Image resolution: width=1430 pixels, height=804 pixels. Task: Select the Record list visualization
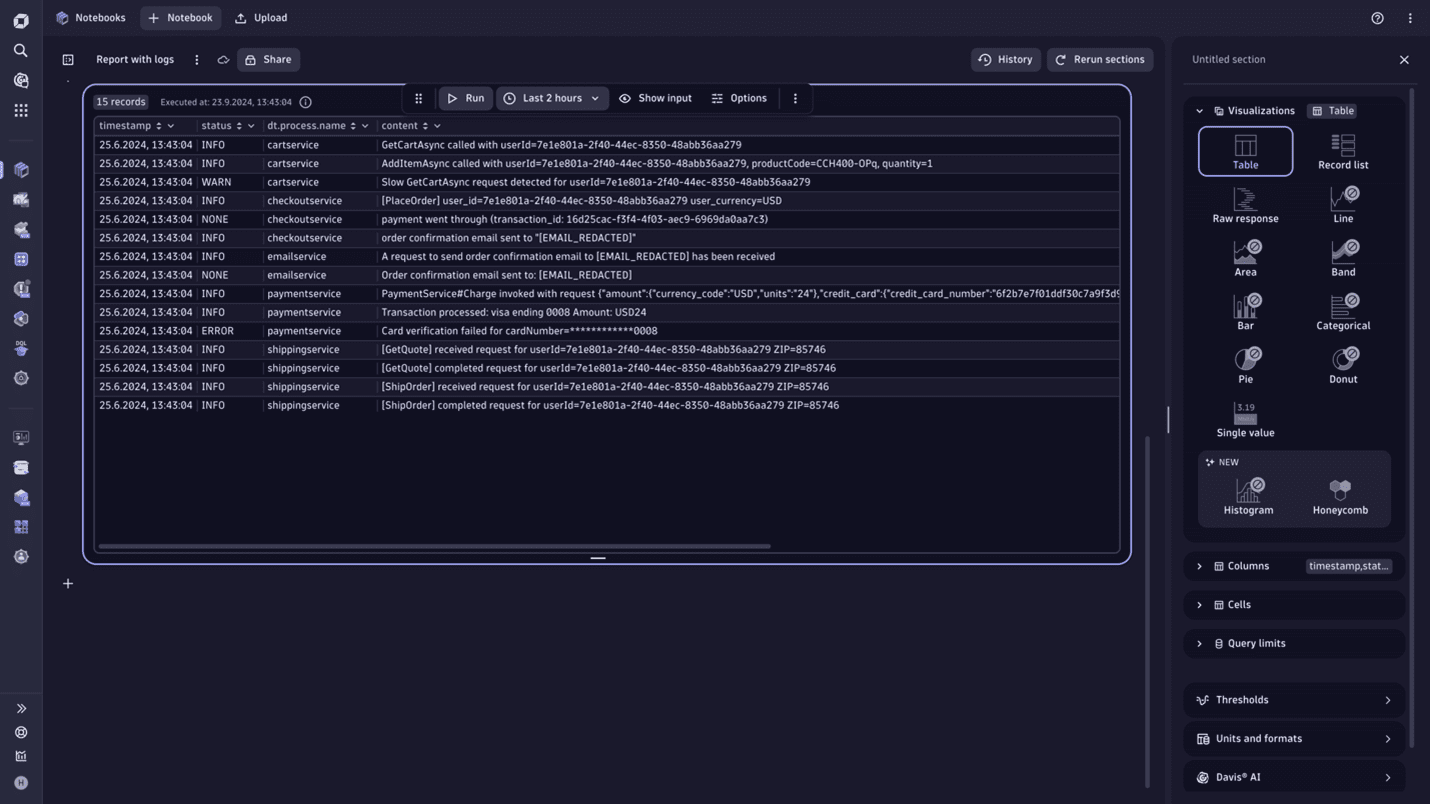[1343, 152]
